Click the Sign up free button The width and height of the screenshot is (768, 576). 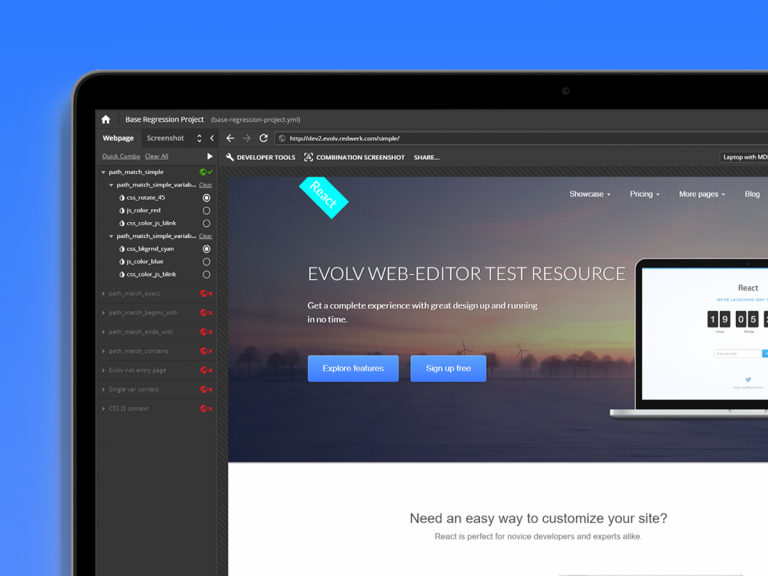(x=448, y=368)
